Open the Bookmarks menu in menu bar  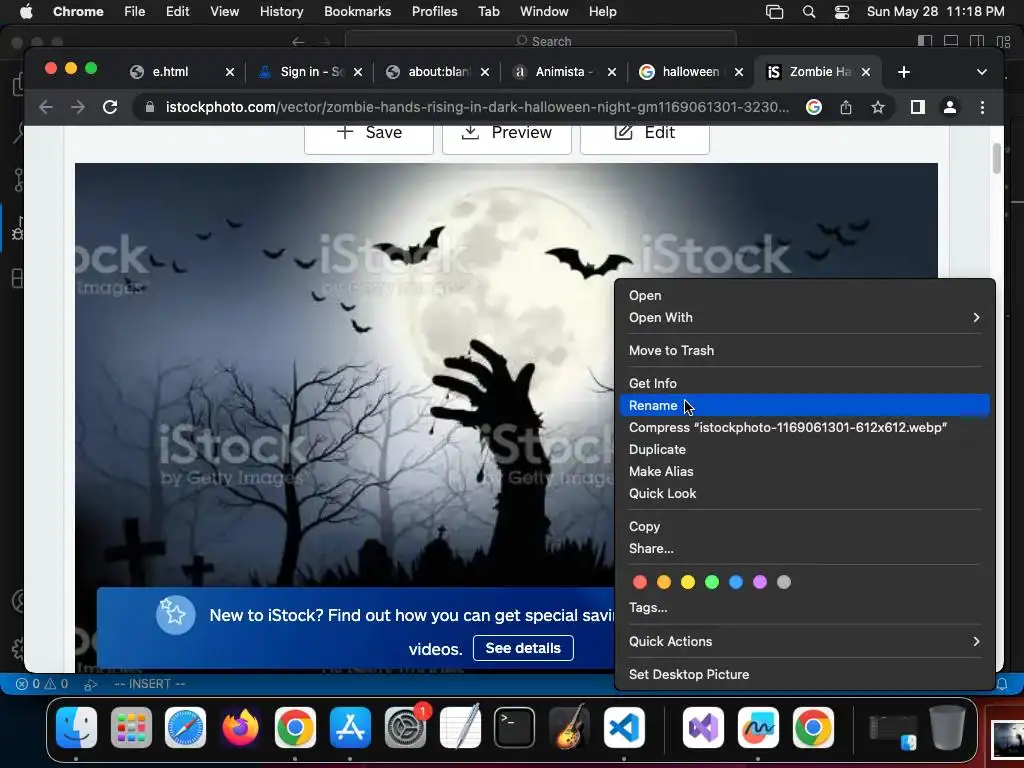point(357,12)
